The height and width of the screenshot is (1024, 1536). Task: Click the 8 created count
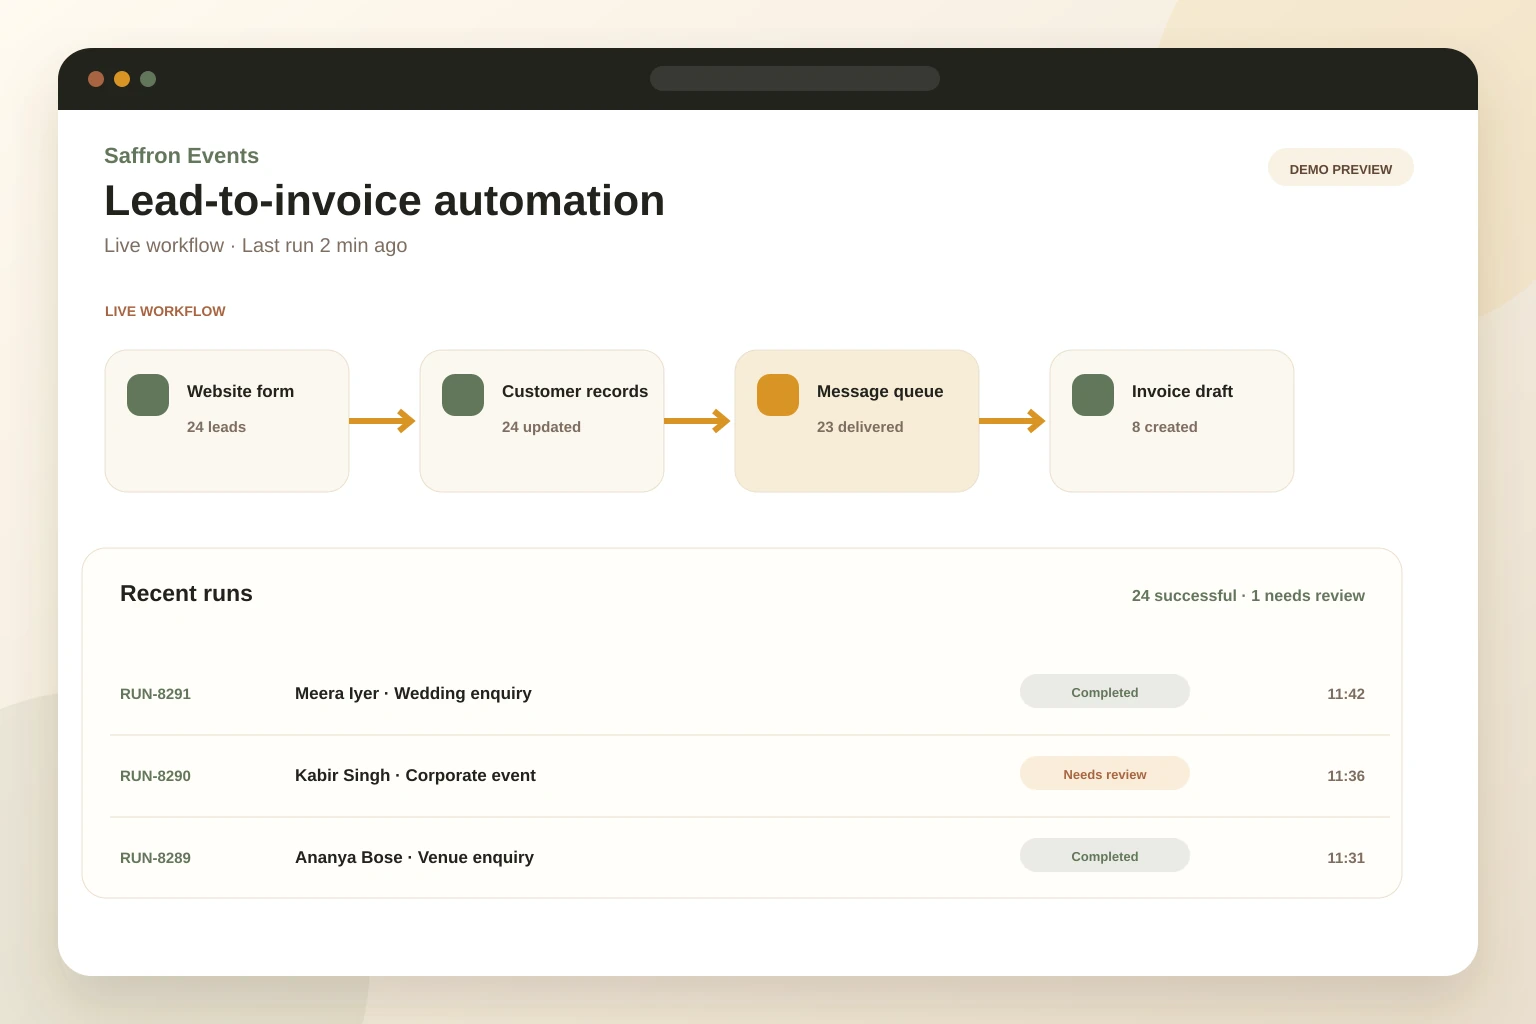pos(1165,427)
